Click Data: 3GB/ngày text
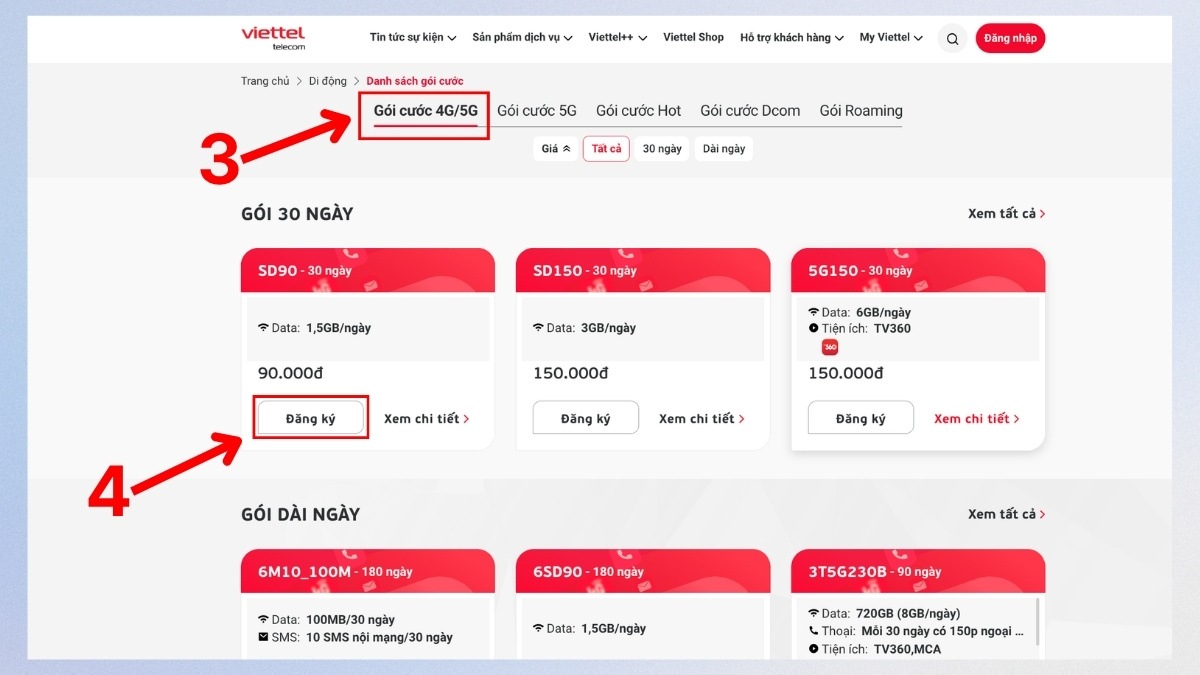 point(584,328)
